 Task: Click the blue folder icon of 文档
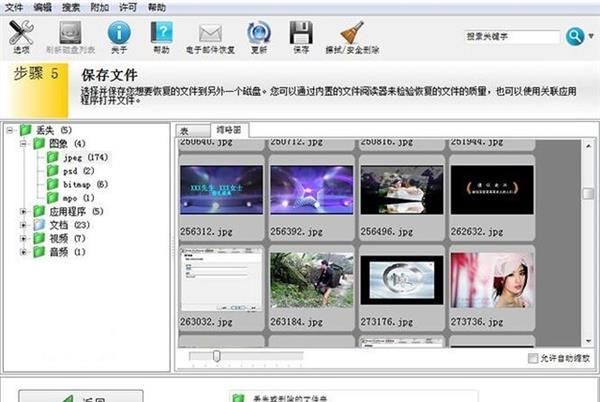click(39, 225)
